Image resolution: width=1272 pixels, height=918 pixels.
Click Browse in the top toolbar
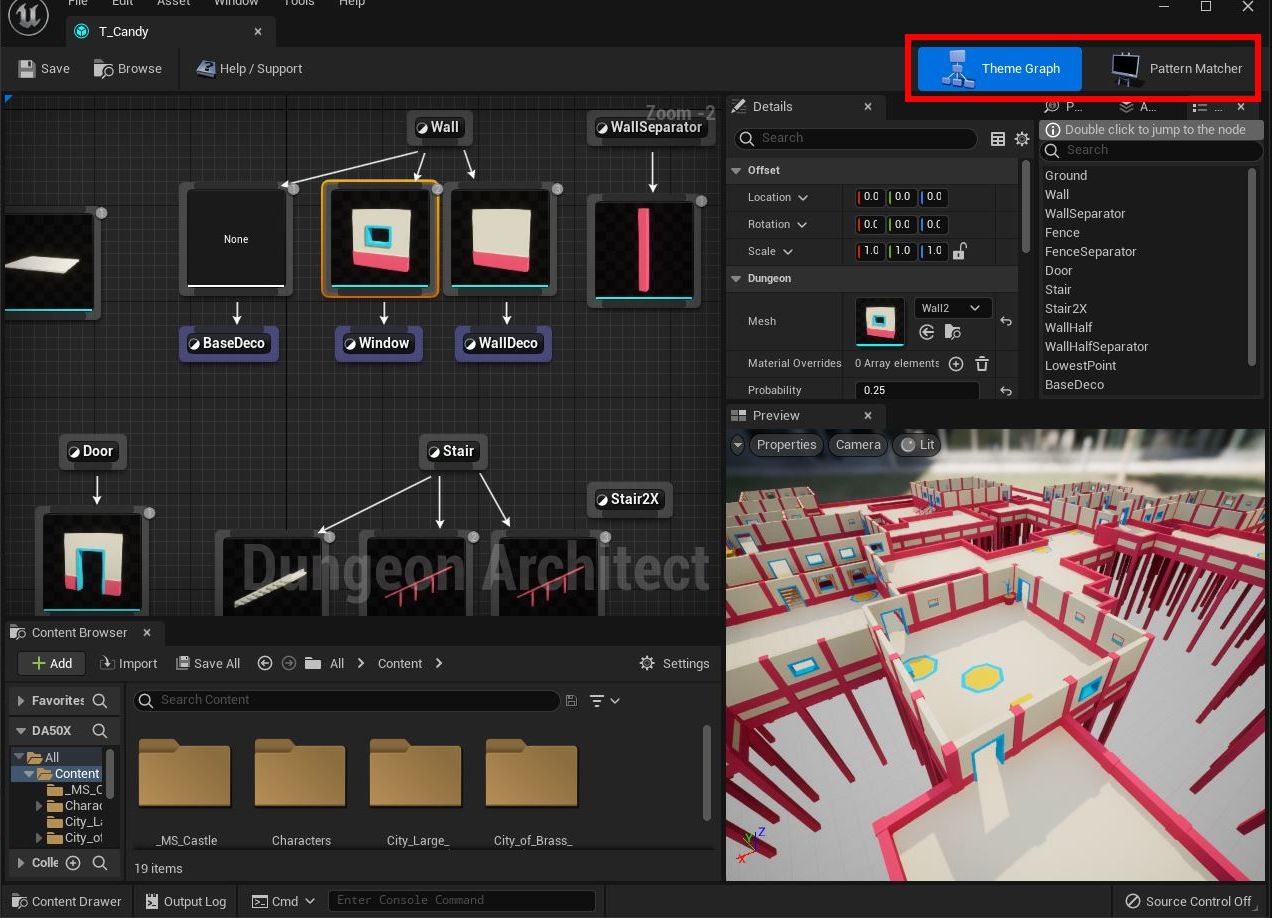[x=127, y=69]
